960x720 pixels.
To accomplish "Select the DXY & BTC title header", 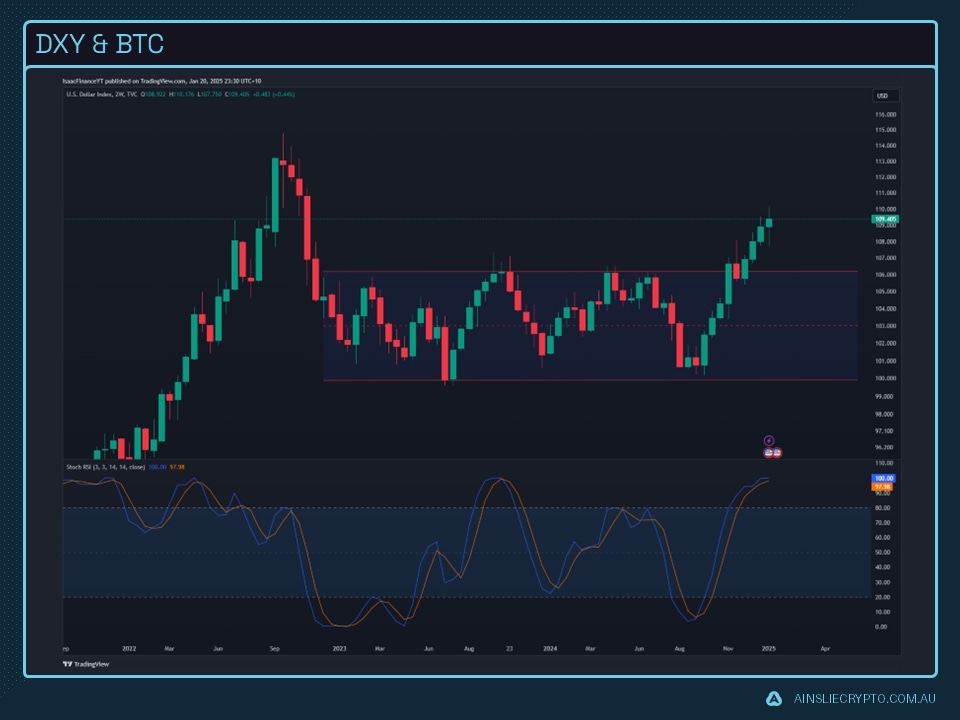I will point(100,43).
